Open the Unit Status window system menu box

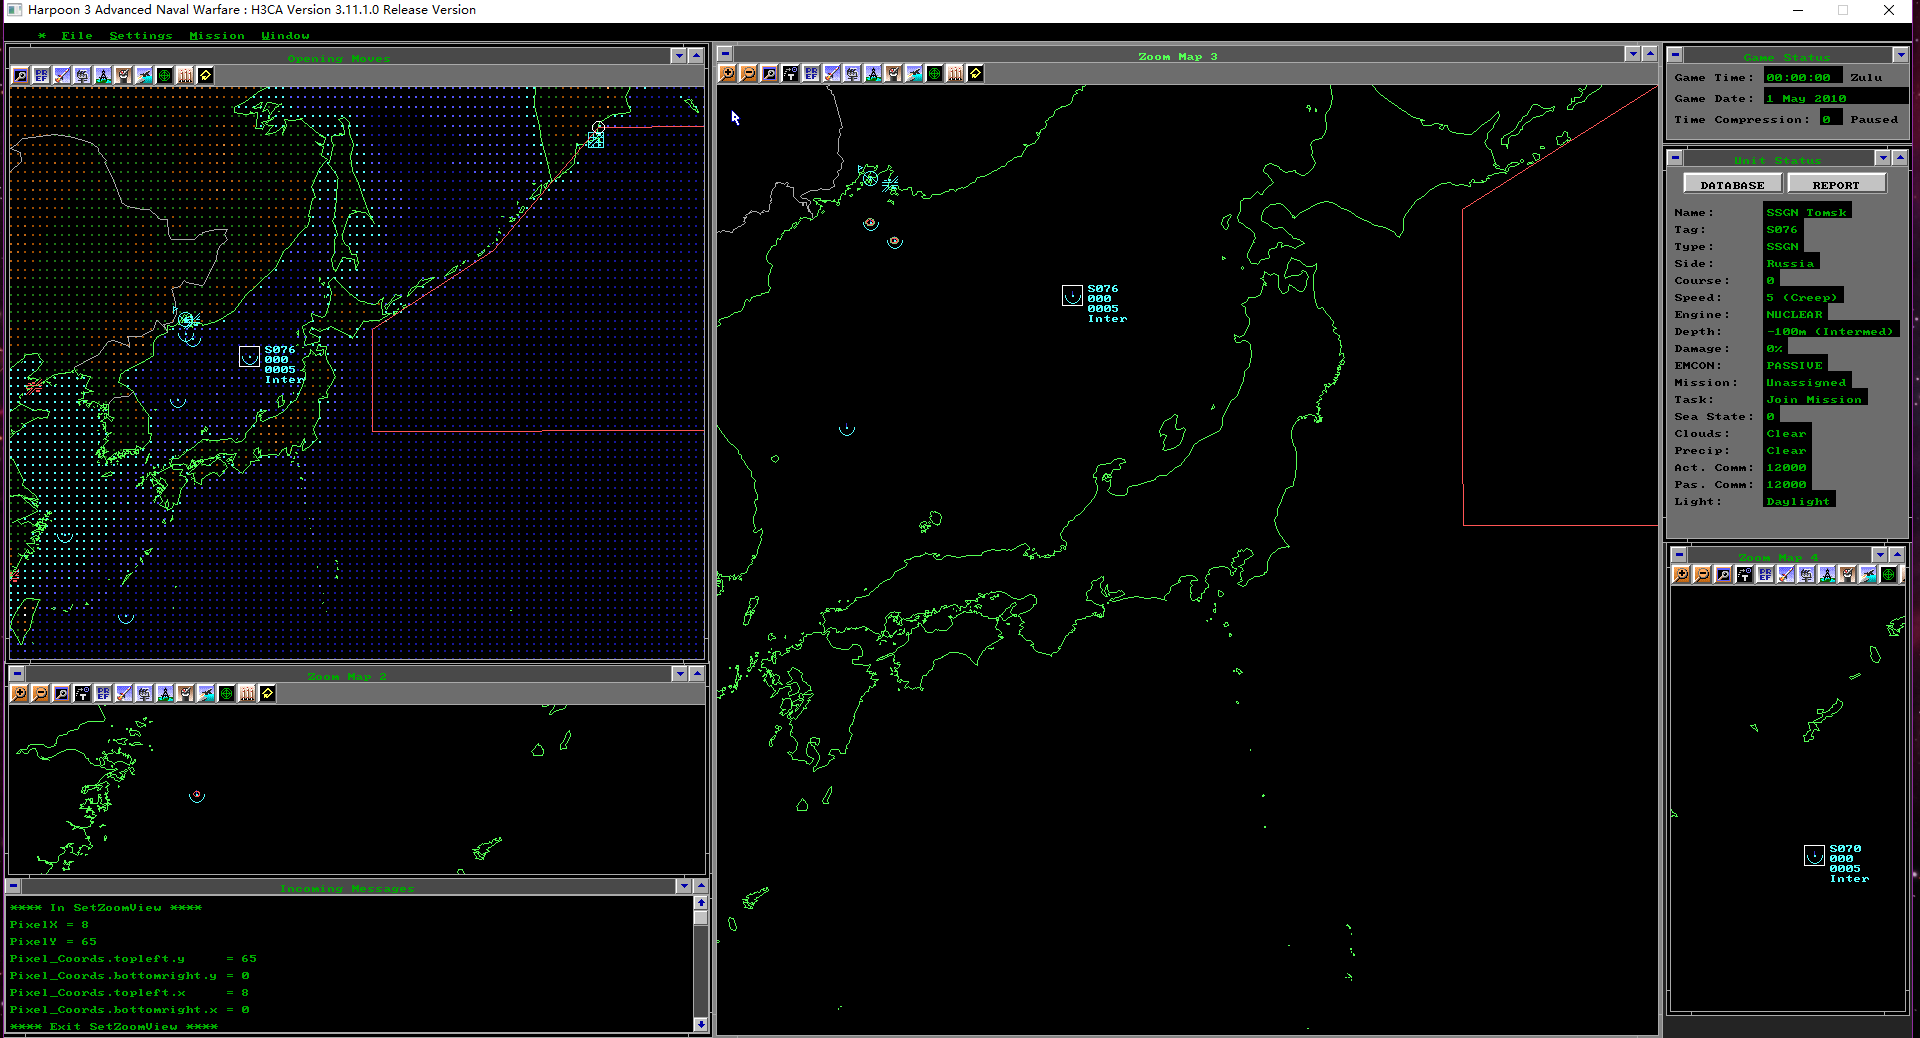coord(1675,158)
